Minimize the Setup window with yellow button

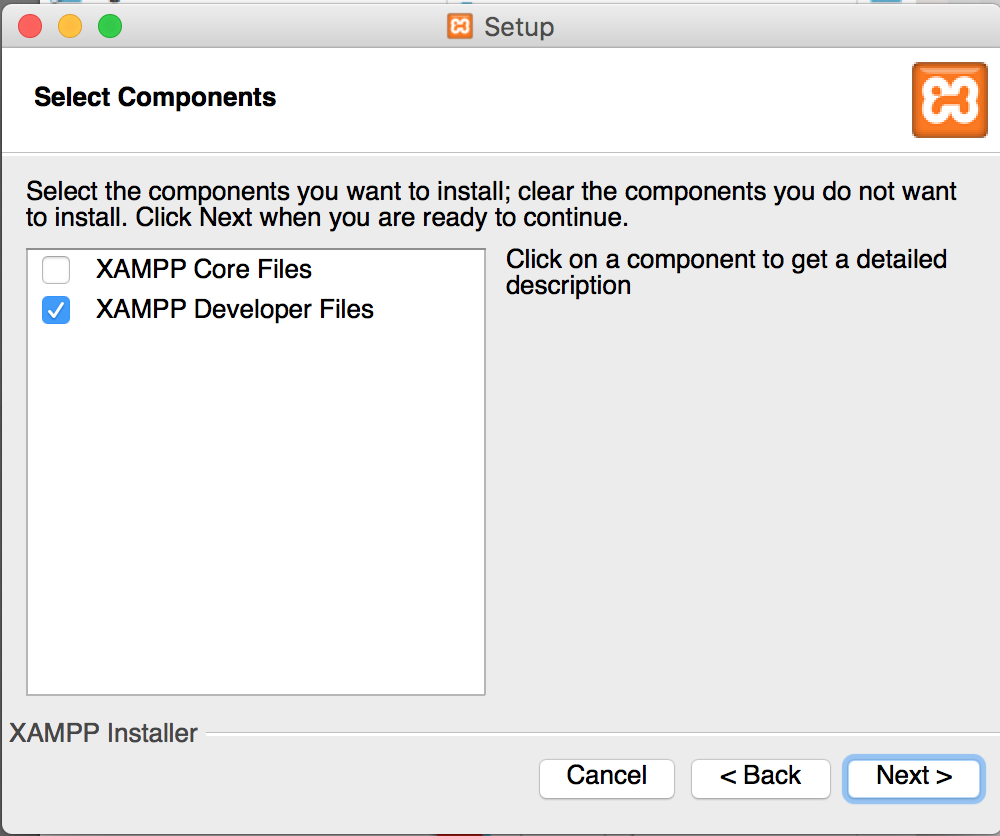[70, 26]
